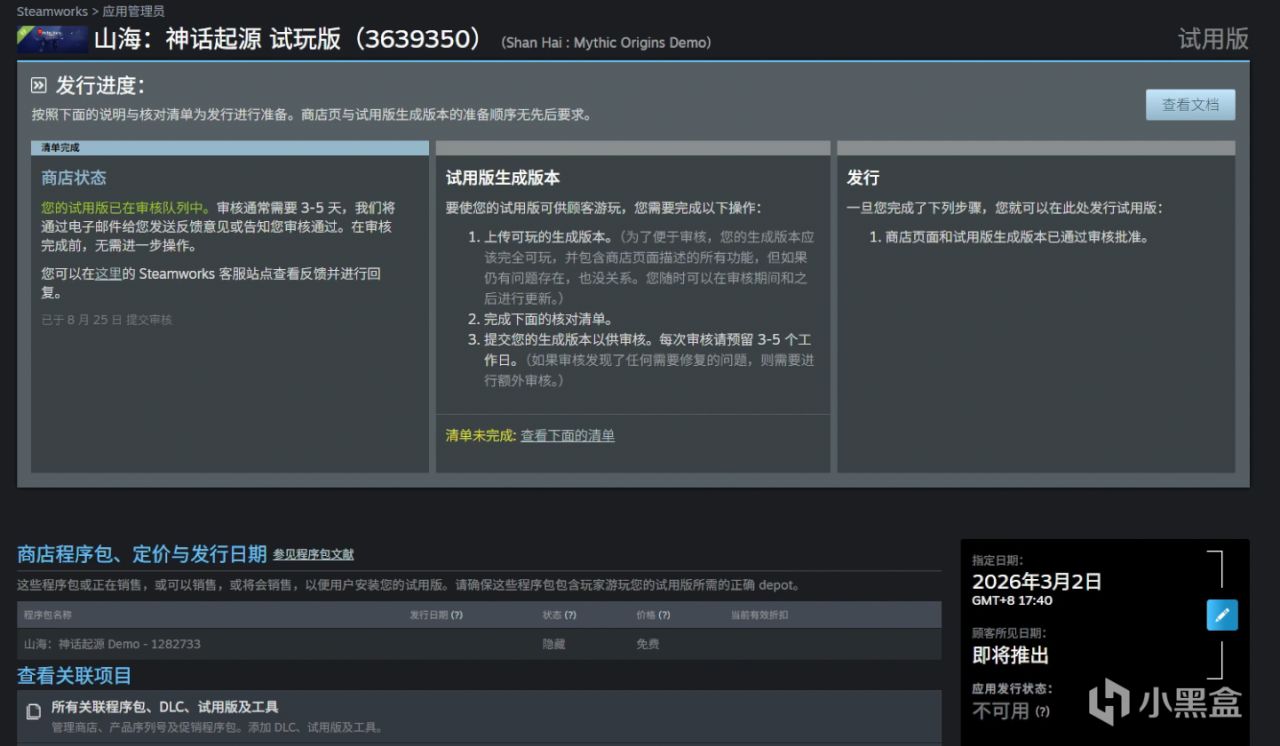
Task: Open the 查看下面的清单 link
Action: [x=568, y=435]
